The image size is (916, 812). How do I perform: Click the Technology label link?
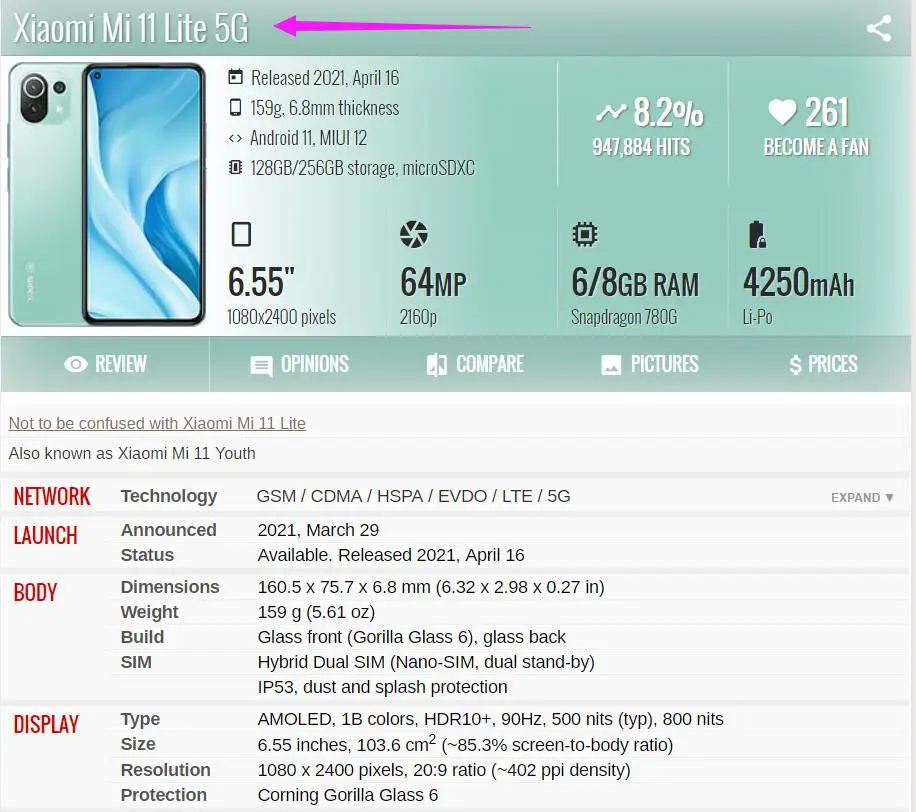pyautogui.click(x=169, y=496)
